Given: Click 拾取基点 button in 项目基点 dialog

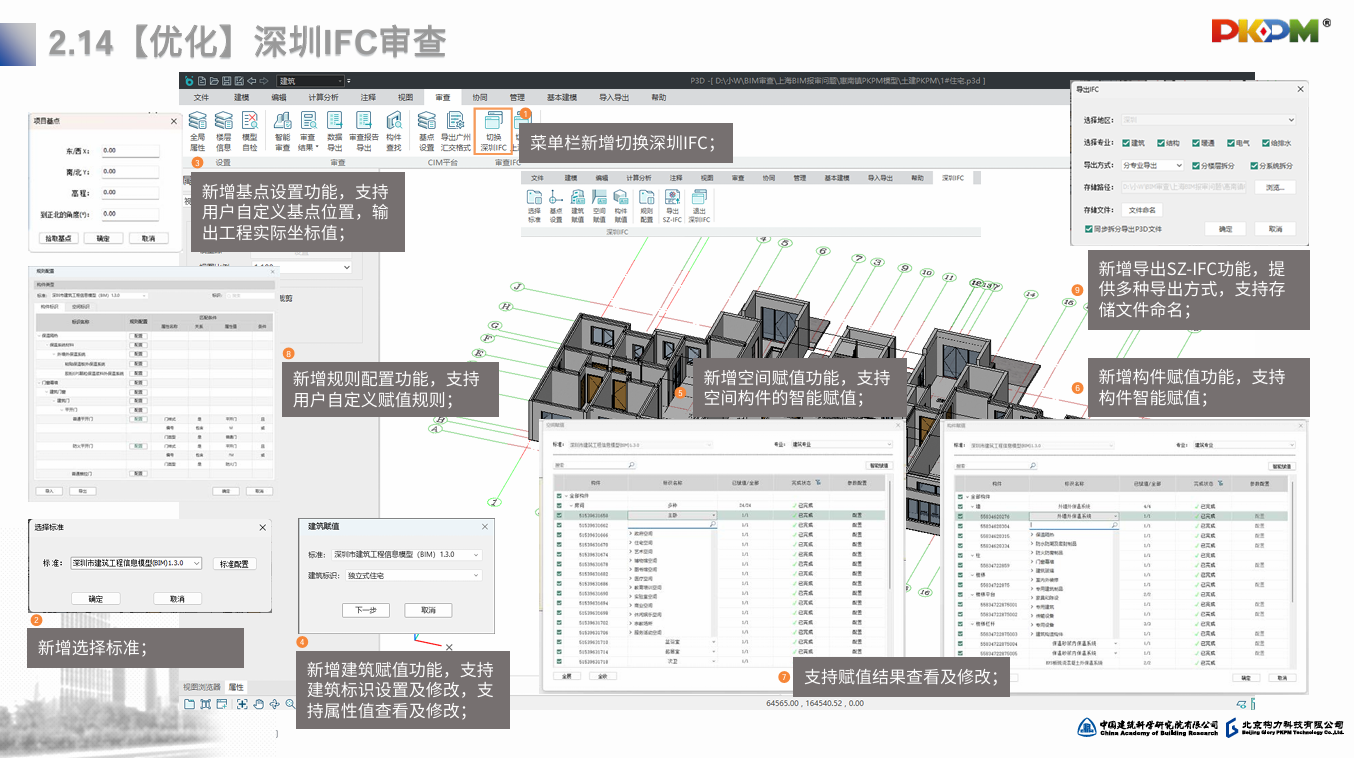Looking at the screenshot, I should [56, 239].
